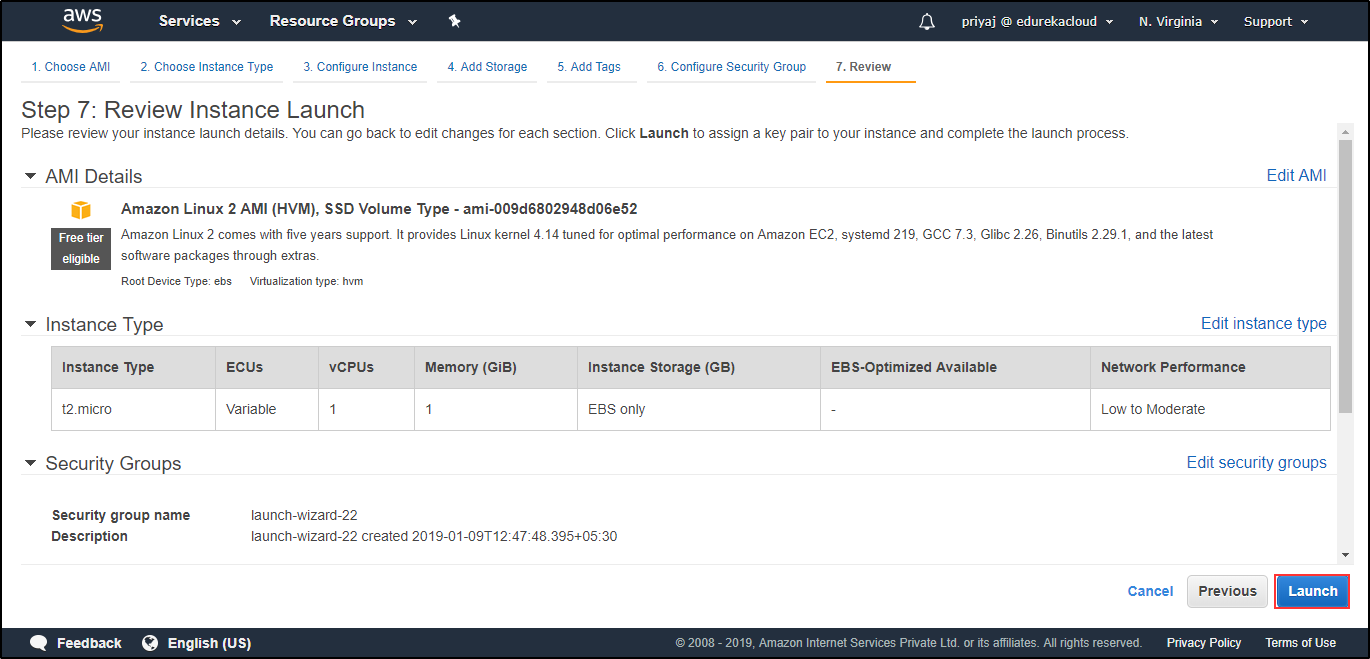Click the Virtualization type: hvm text
Viewport: 1370px width, 659px height.
coord(307,281)
